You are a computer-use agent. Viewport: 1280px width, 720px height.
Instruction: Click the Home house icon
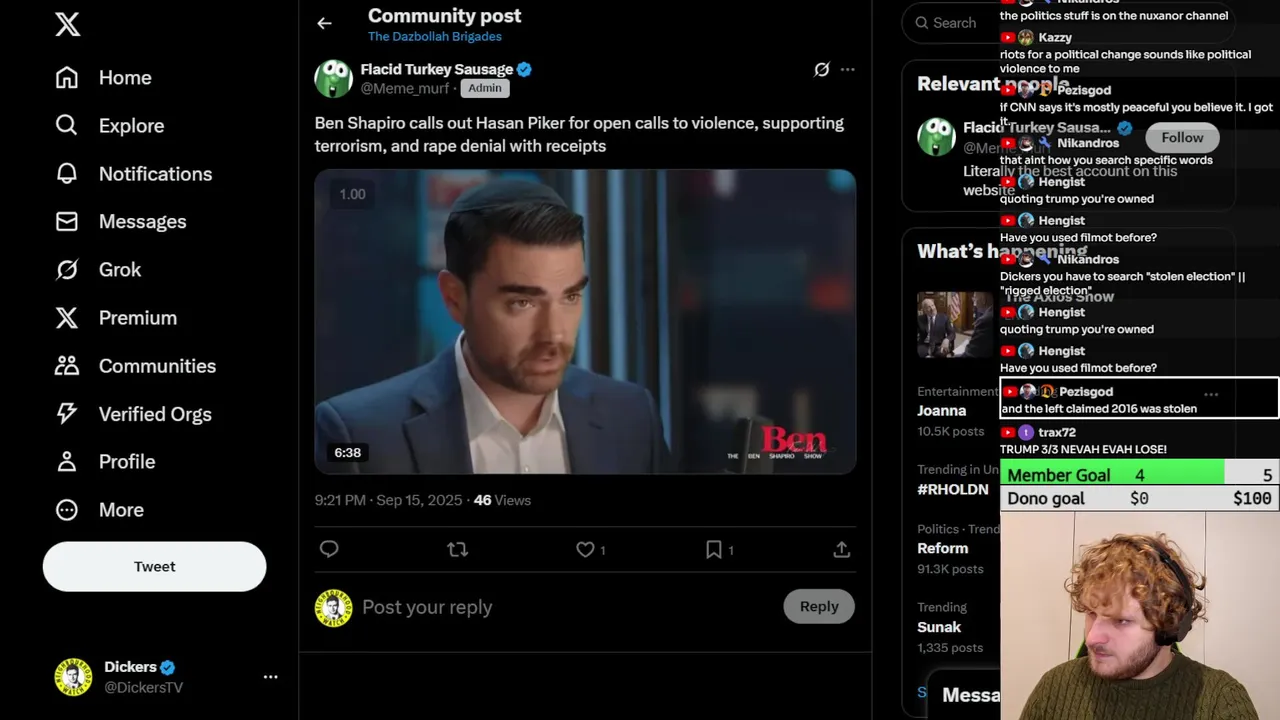pyautogui.click(x=67, y=78)
